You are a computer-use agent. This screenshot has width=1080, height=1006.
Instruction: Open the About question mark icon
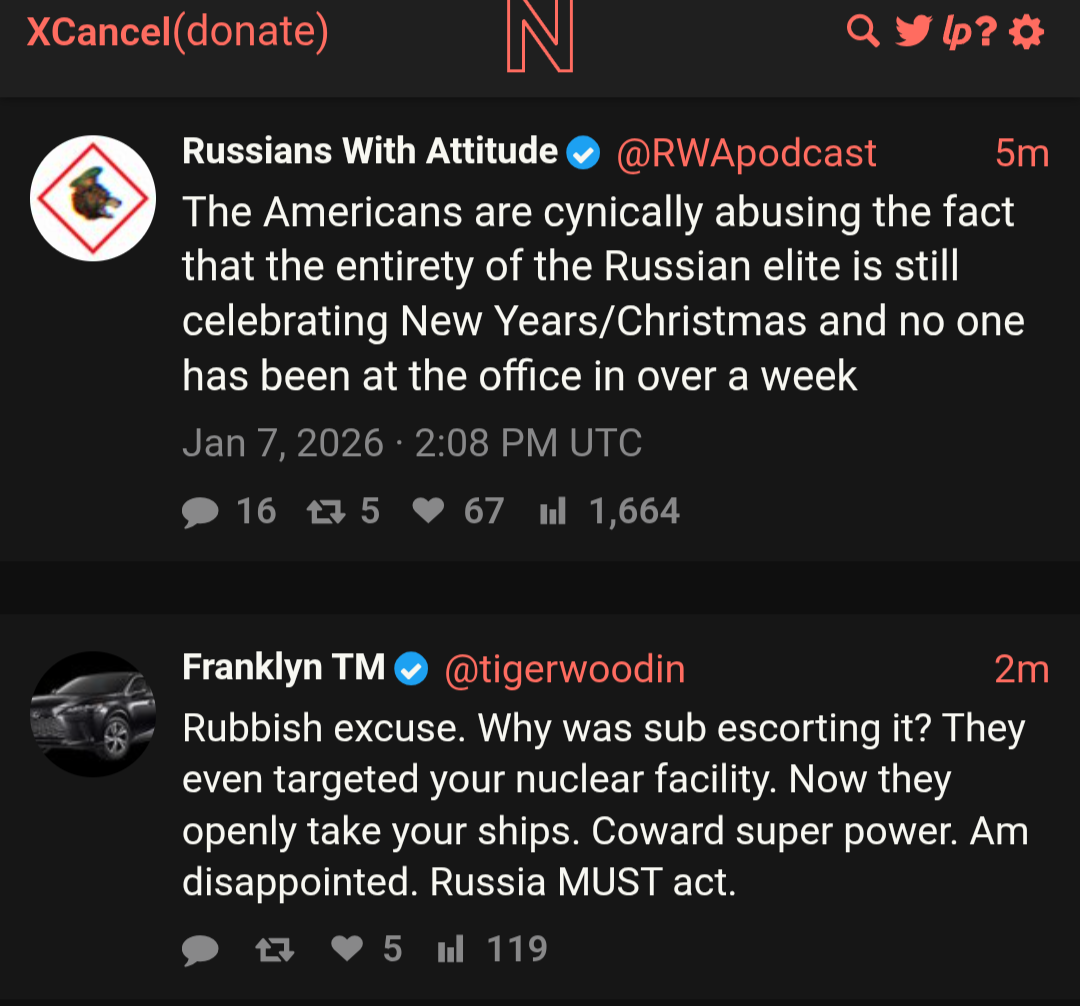(x=987, y=33)
